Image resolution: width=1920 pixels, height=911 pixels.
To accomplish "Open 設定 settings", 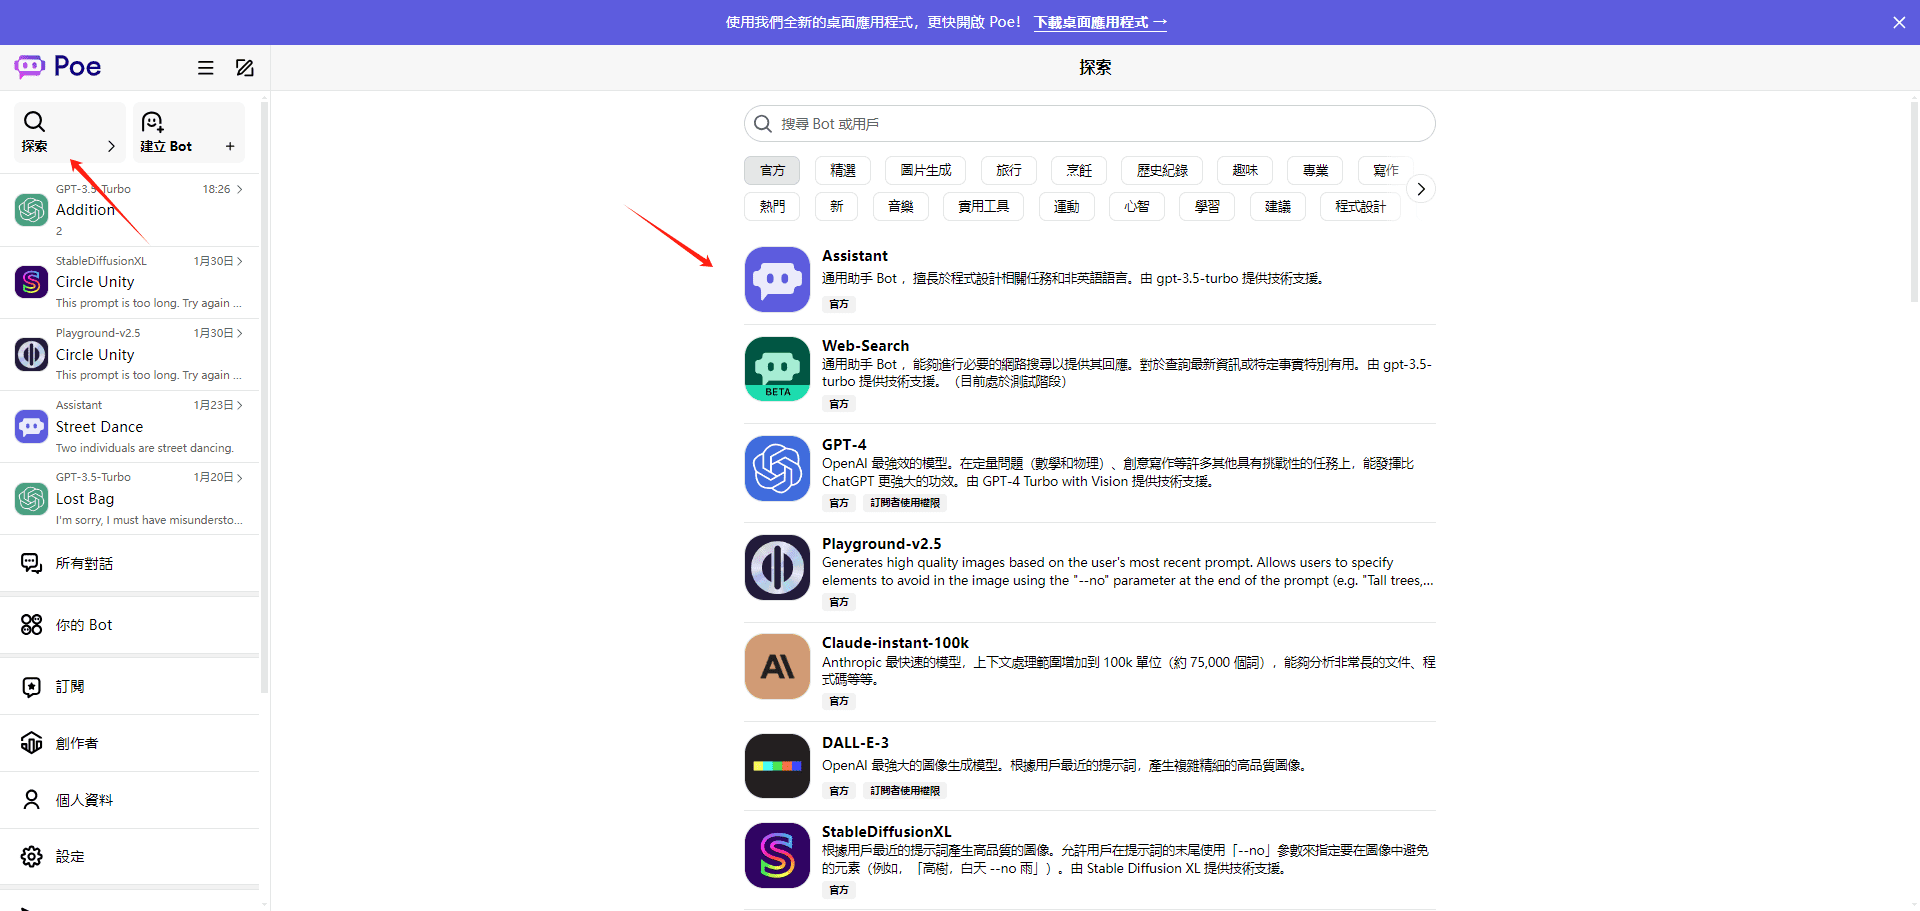I will pos(130,857).
